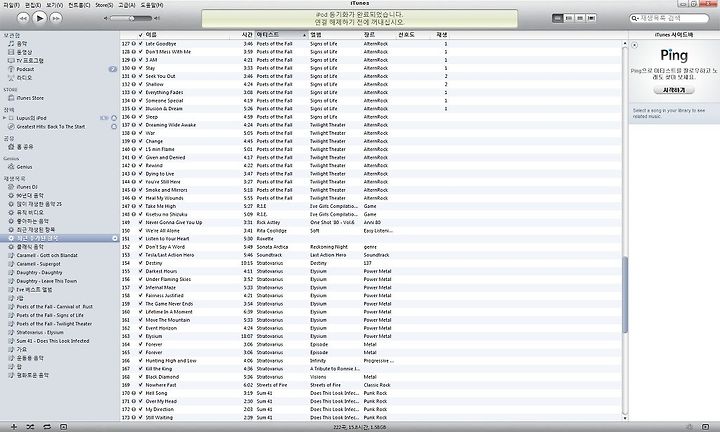Uncheck the Still Waiting track checkbox
The image size is (720, 432).
click(141, 417)
